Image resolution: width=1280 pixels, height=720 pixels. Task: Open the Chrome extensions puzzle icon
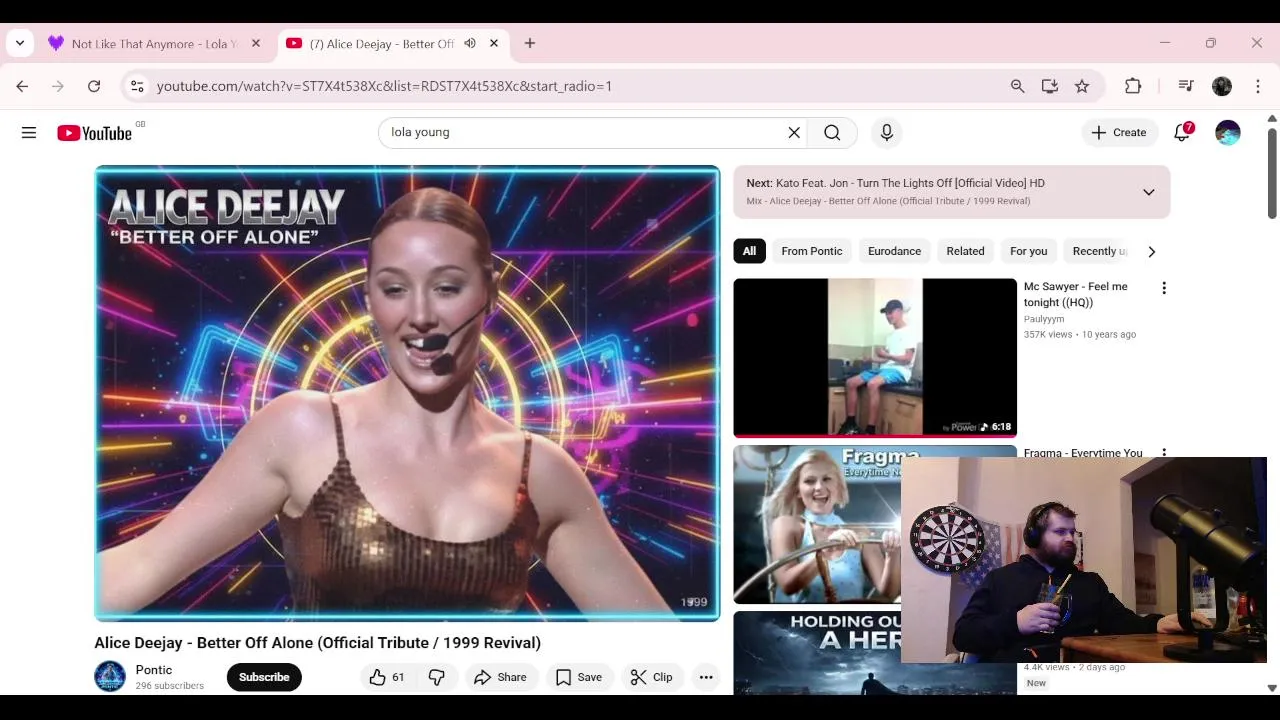(1133, 86)
